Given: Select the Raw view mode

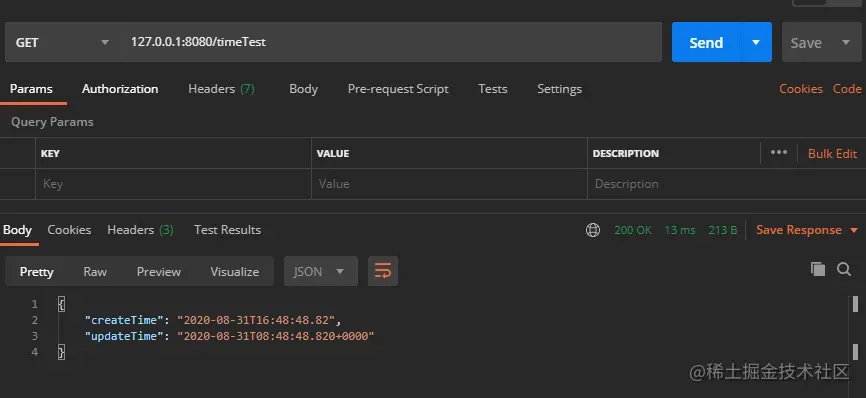Looking at the screenshot, I should 95,272.
